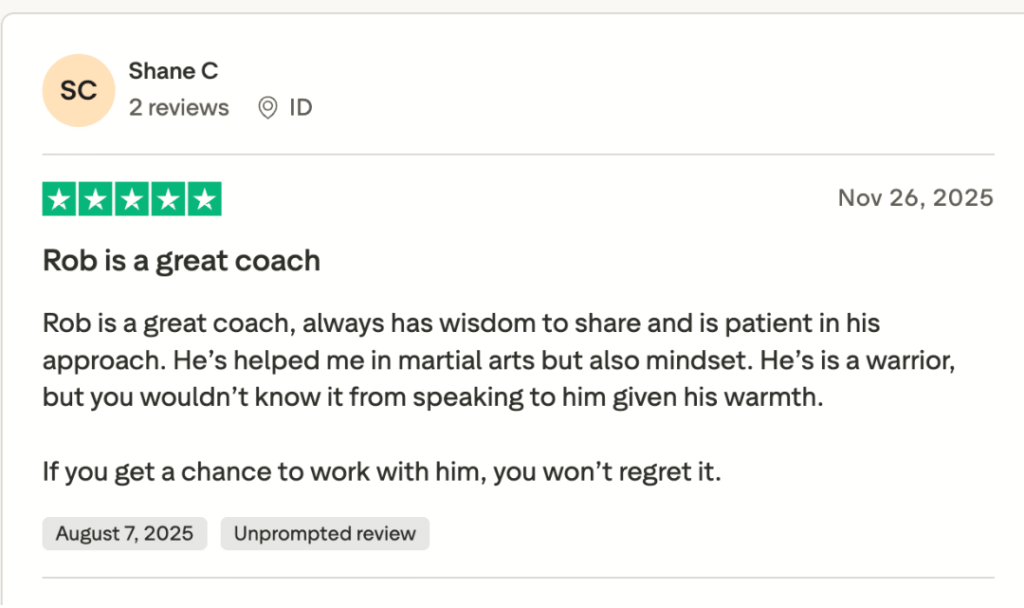
Task: Click the second green rating star
Action: tap(95, 199)
